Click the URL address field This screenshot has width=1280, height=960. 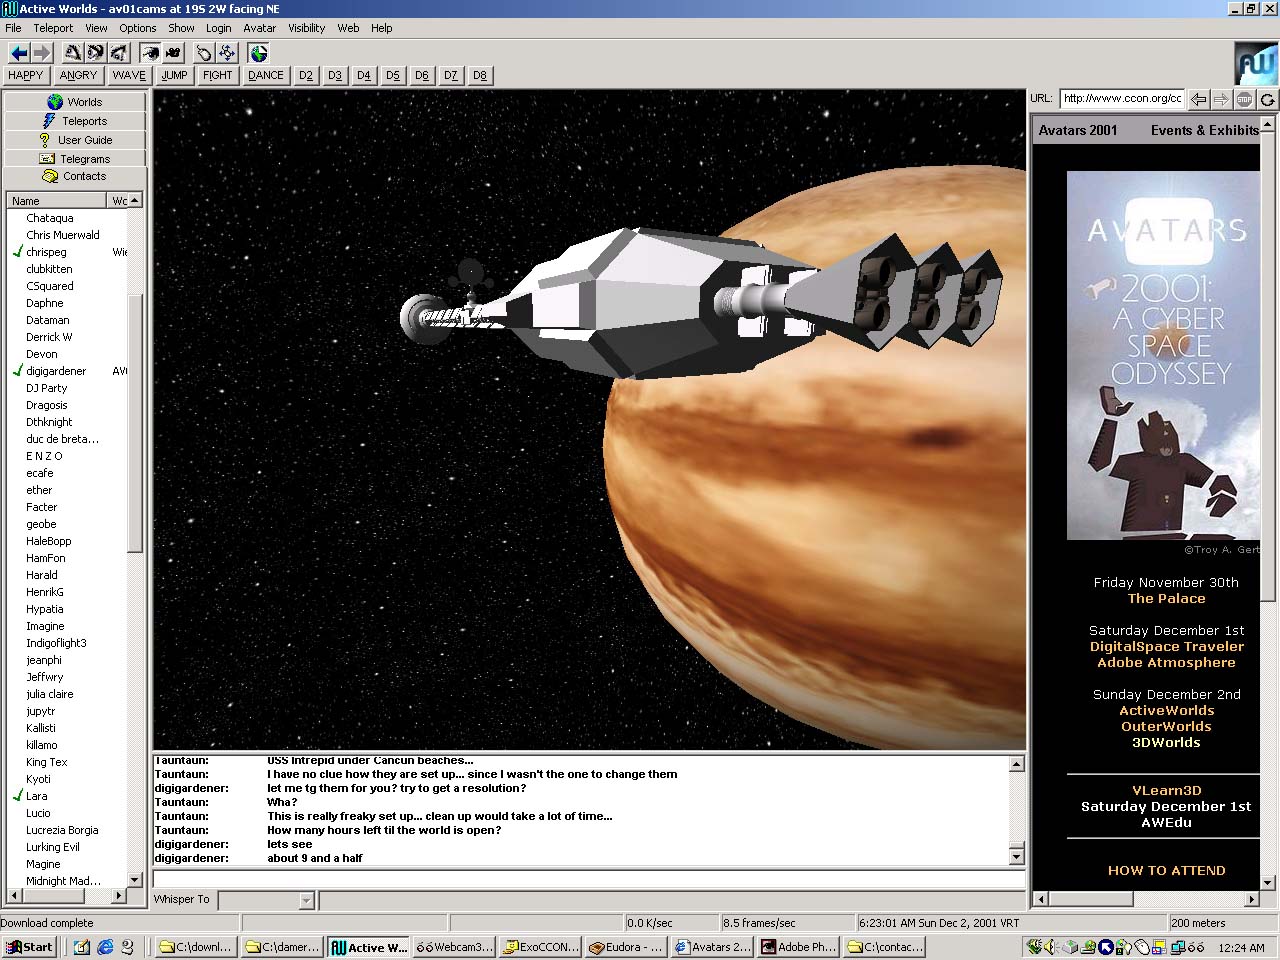(1122, 98)
